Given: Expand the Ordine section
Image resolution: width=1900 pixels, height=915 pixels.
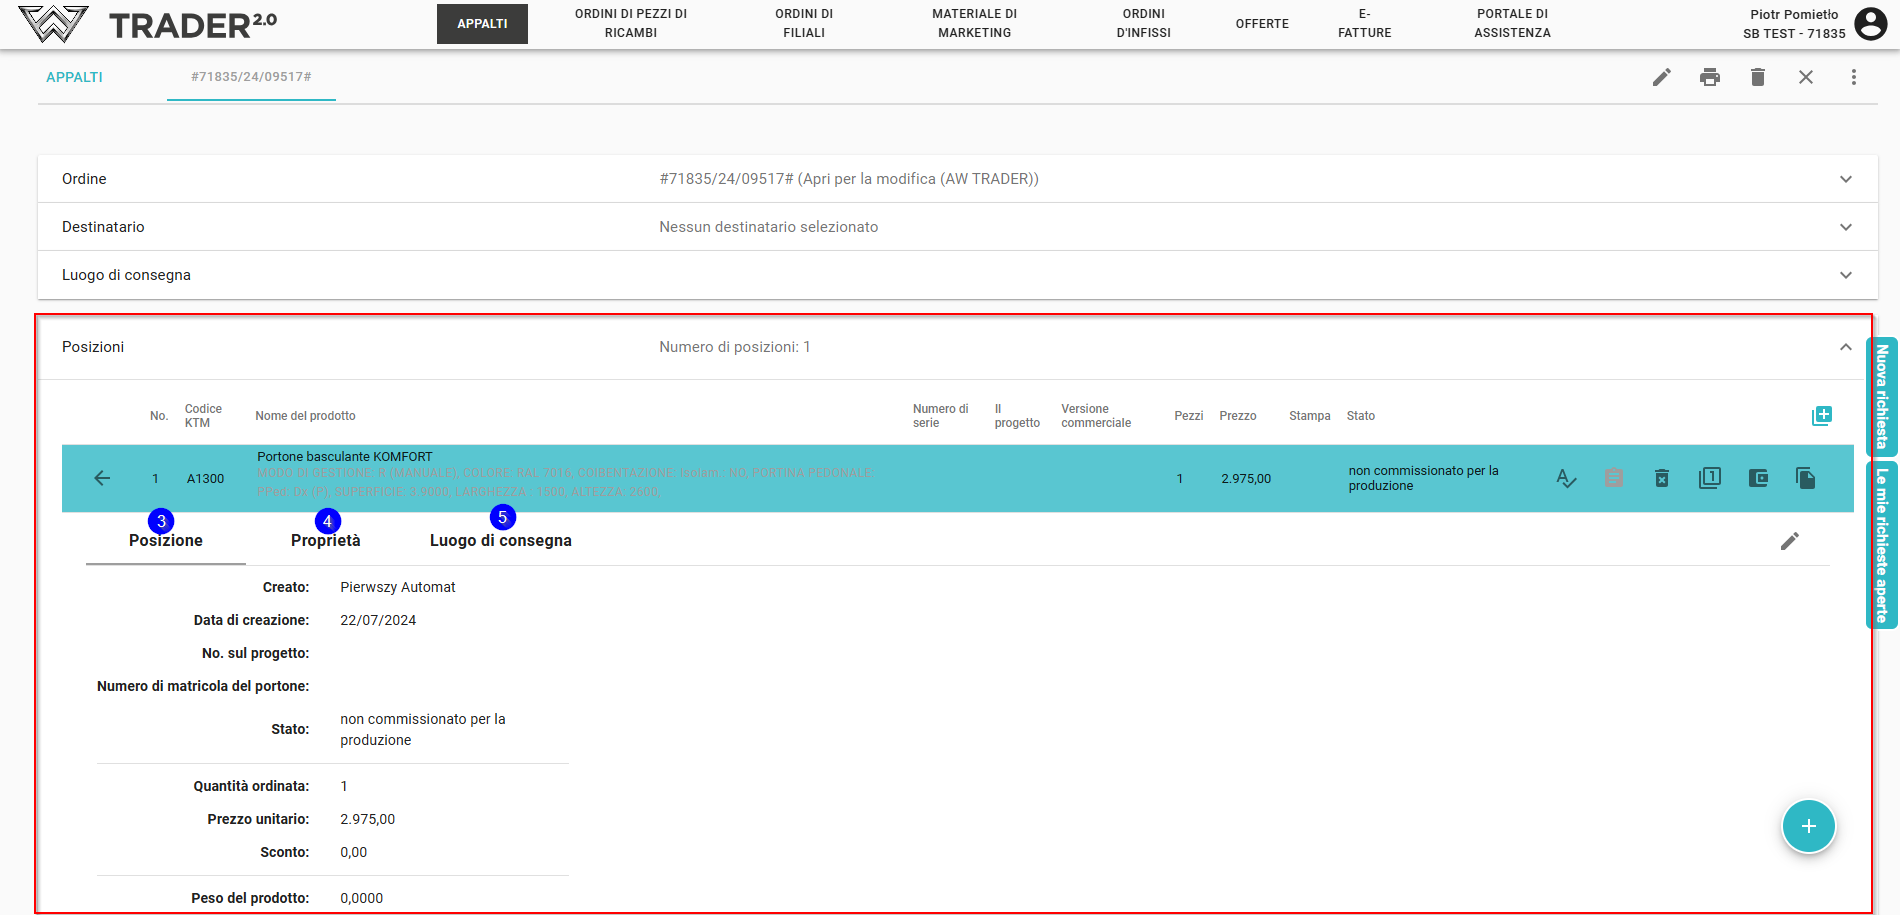Looking at the screenshot, I should (x=1846, y=179).
